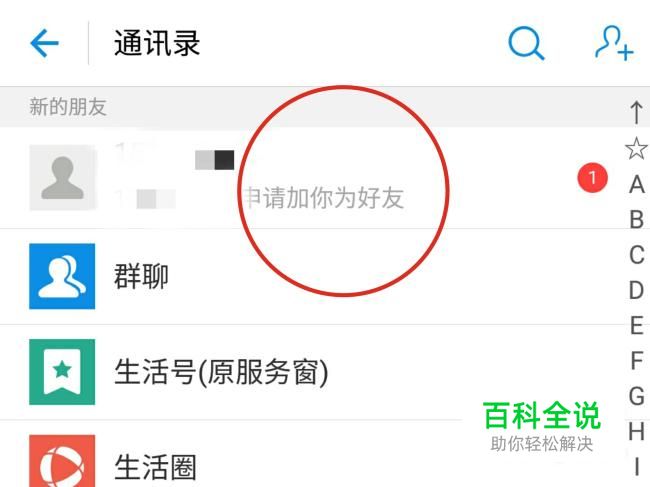This screenshot has height=487, width=650.
Task: Jump to letter H in index
Action: 637,431
